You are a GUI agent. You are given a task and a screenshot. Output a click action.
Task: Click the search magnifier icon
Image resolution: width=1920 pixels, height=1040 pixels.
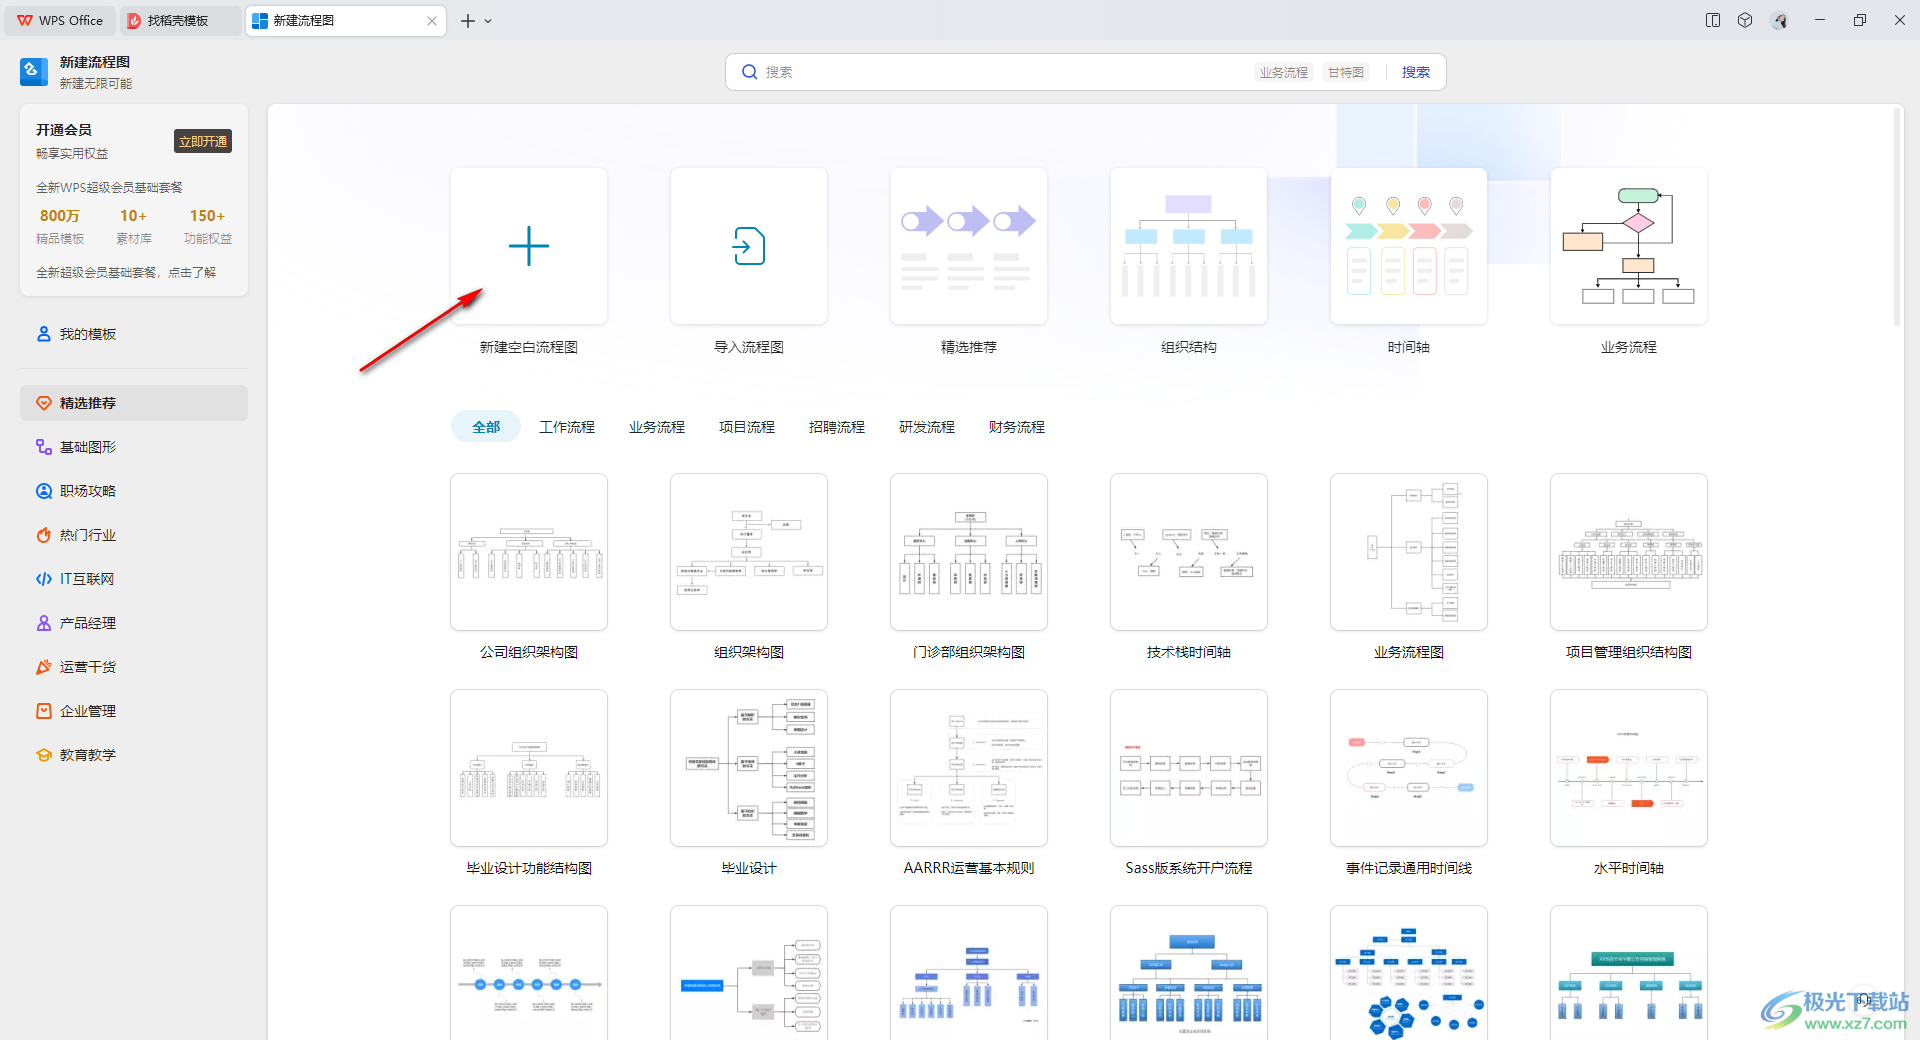749,72
